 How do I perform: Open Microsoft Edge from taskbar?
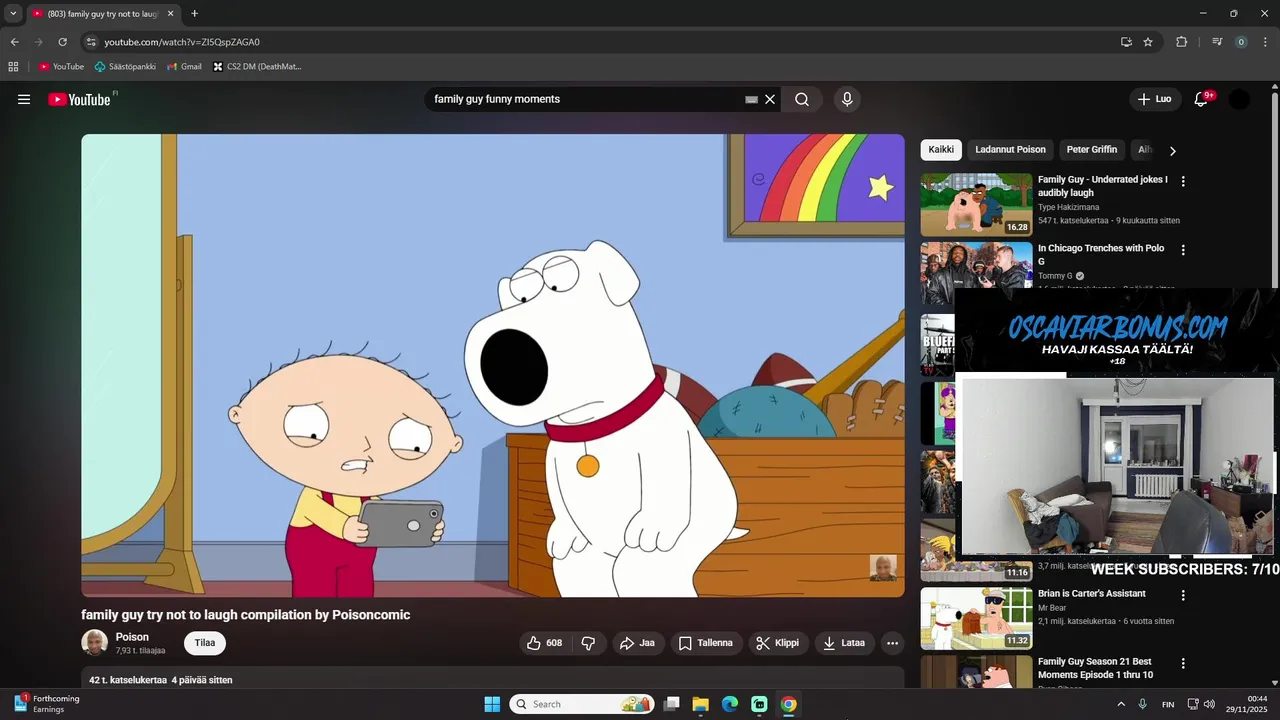point(729,704)
